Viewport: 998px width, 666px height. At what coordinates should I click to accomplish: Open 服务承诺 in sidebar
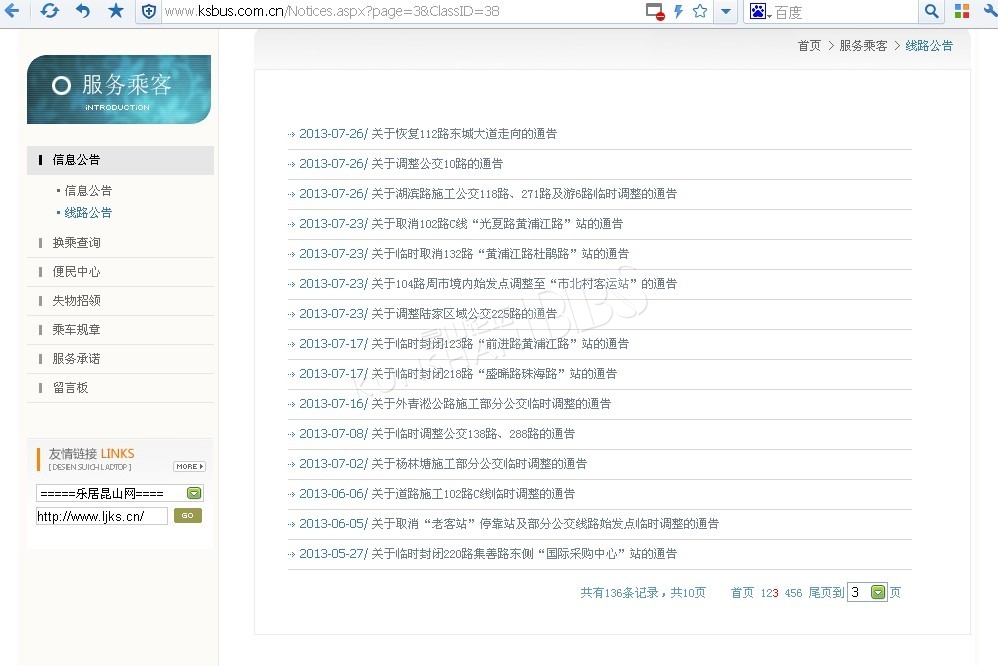point(76,358)
